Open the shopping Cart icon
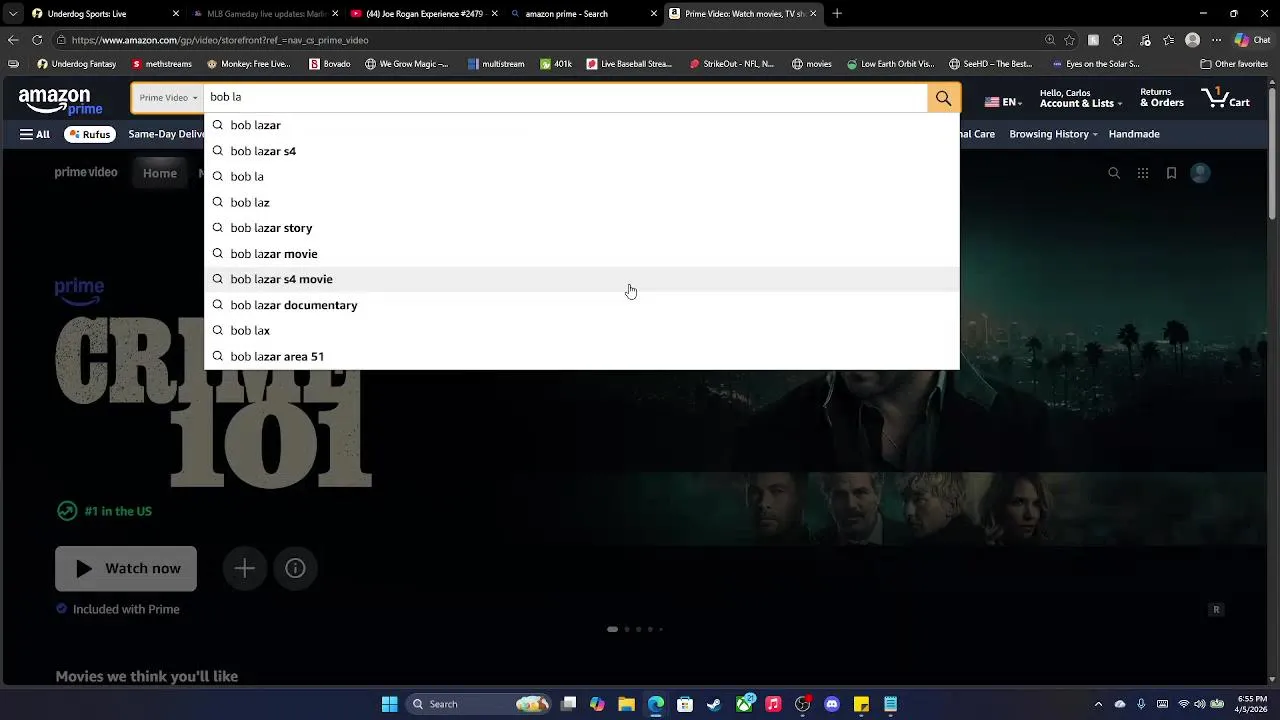 click(x=1226, y=98)
